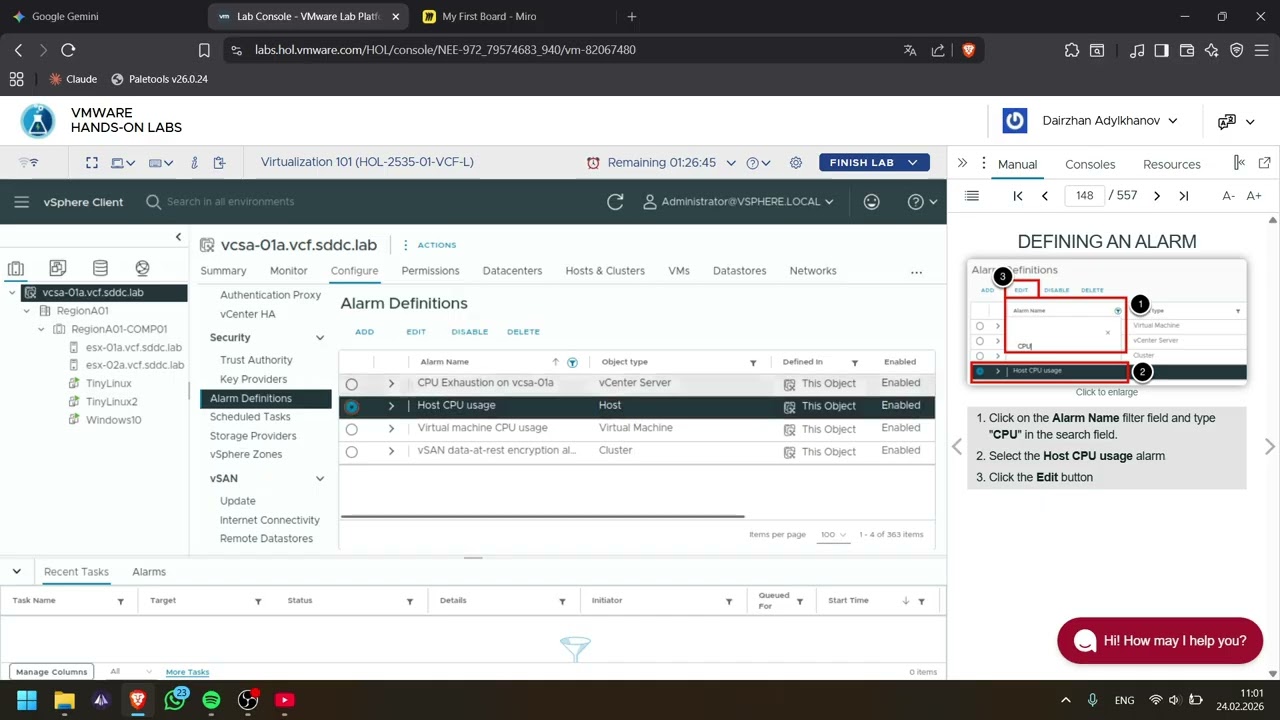Refresh the vSphere Client view
This screenshot has width=1280, height=720.
pos(615,202)
